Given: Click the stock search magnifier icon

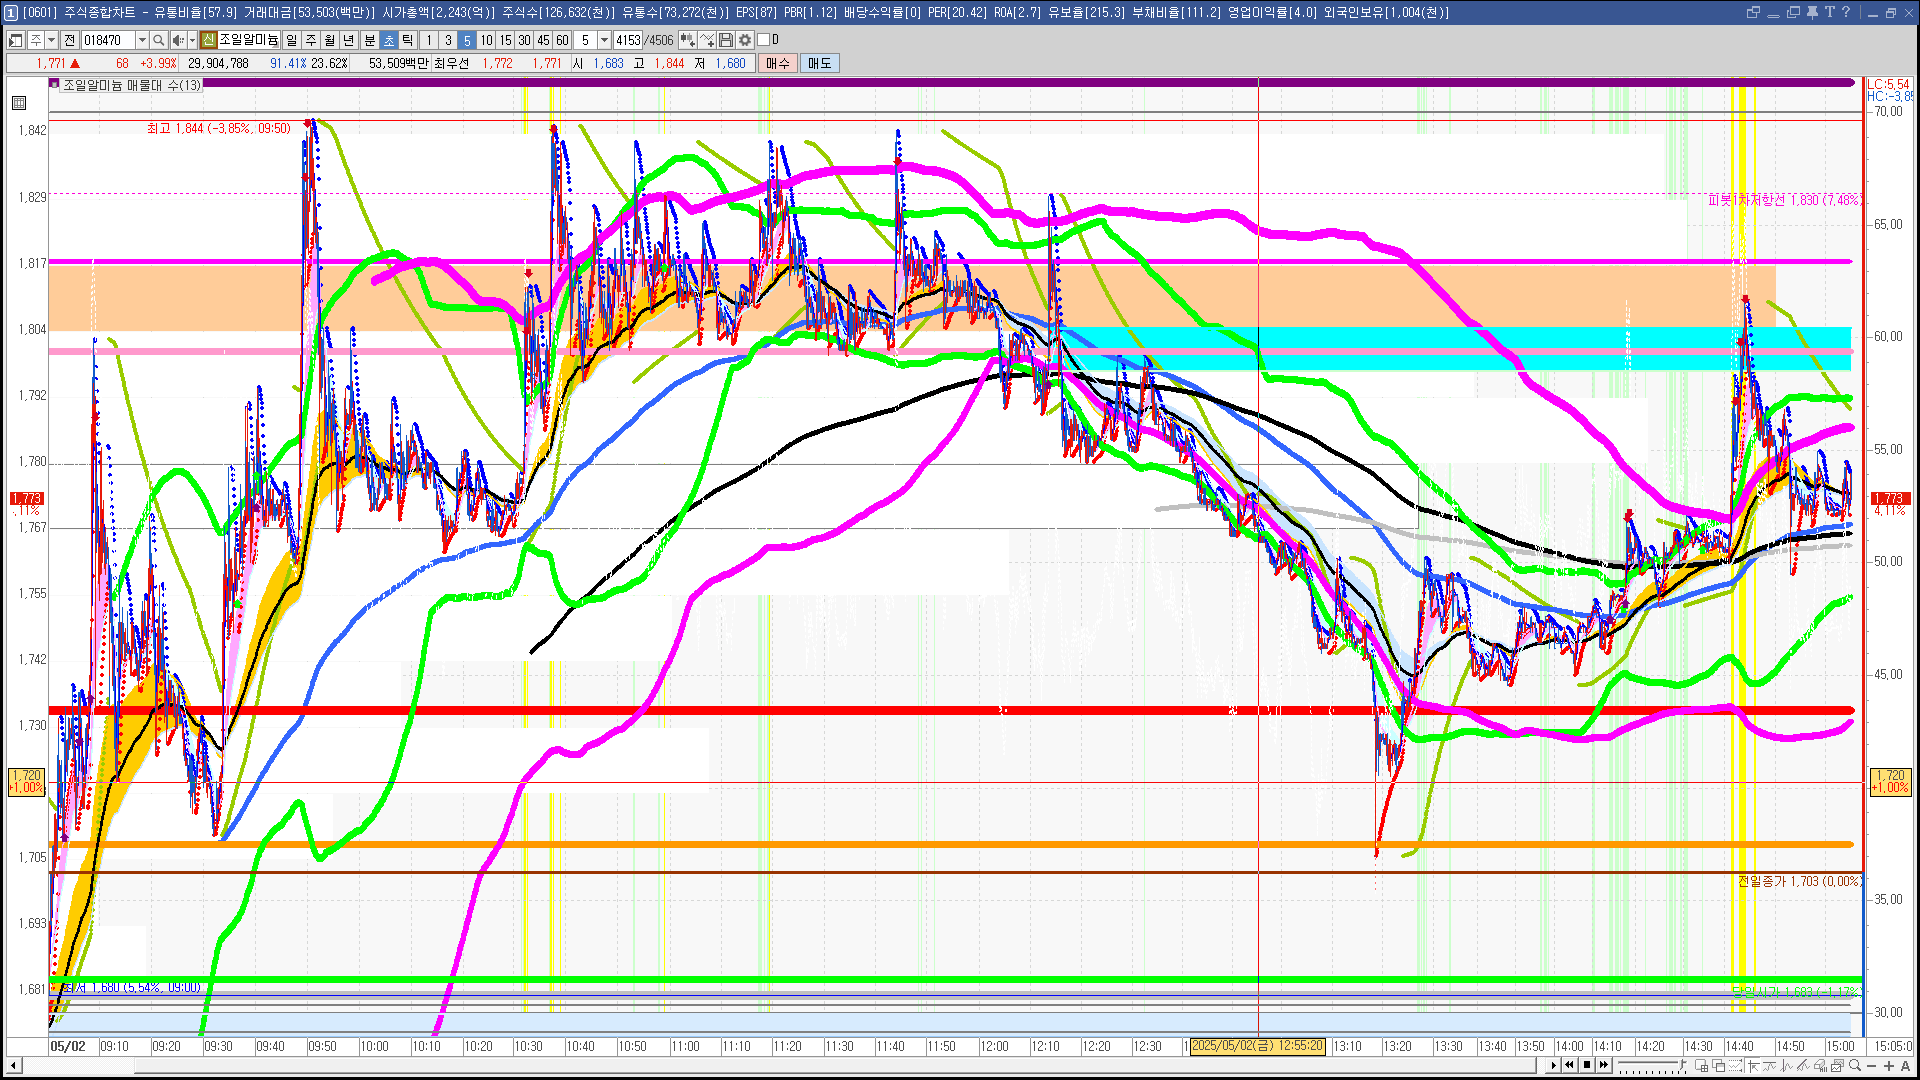Looking at the screenshot, I should [158, 40].
